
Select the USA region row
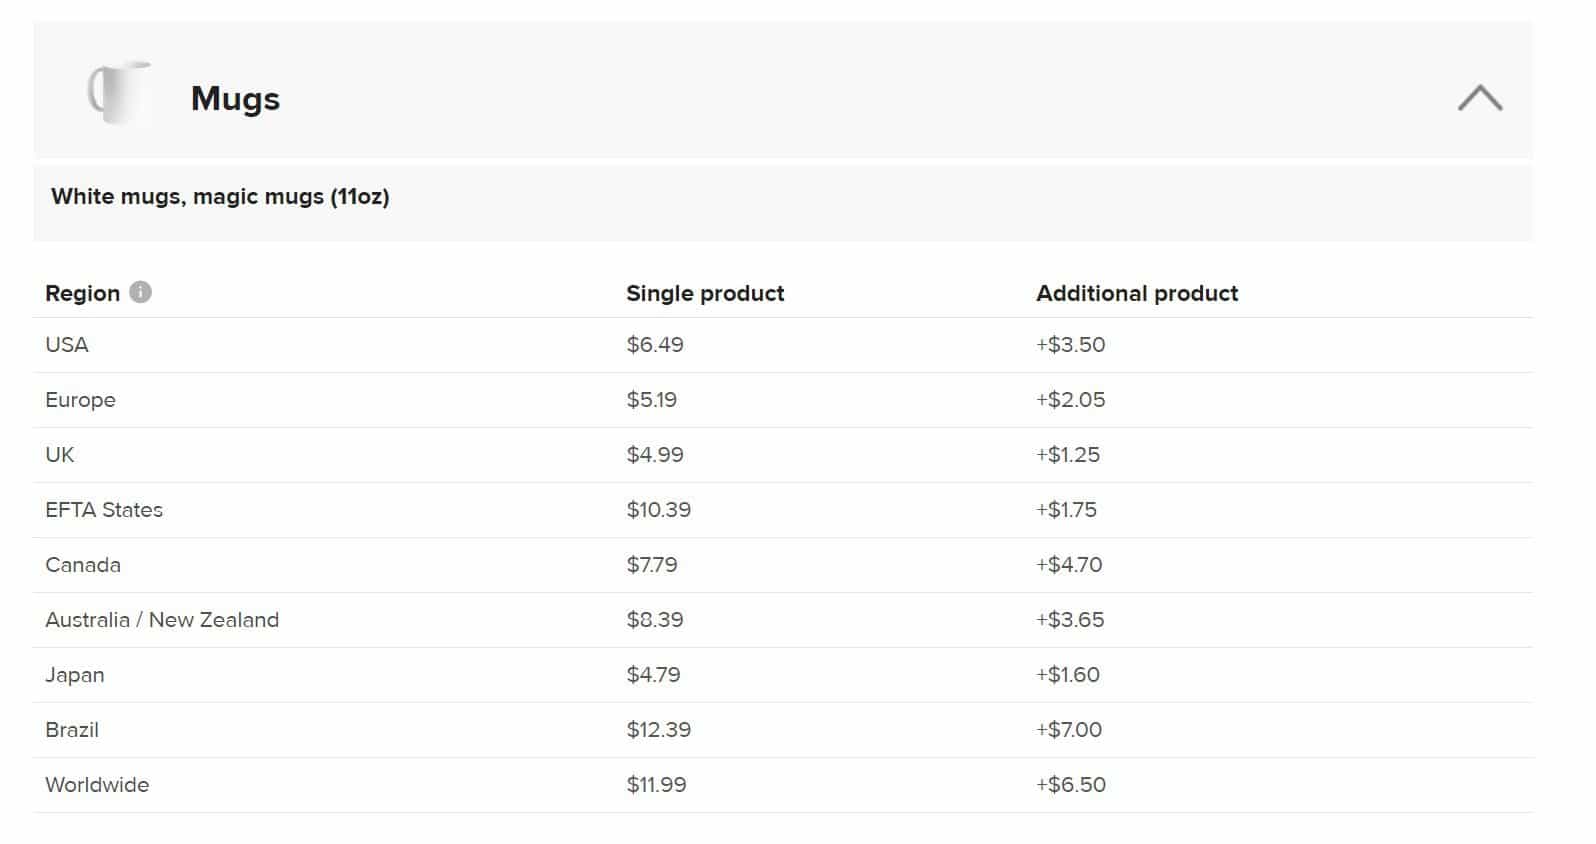coord(66,344)
